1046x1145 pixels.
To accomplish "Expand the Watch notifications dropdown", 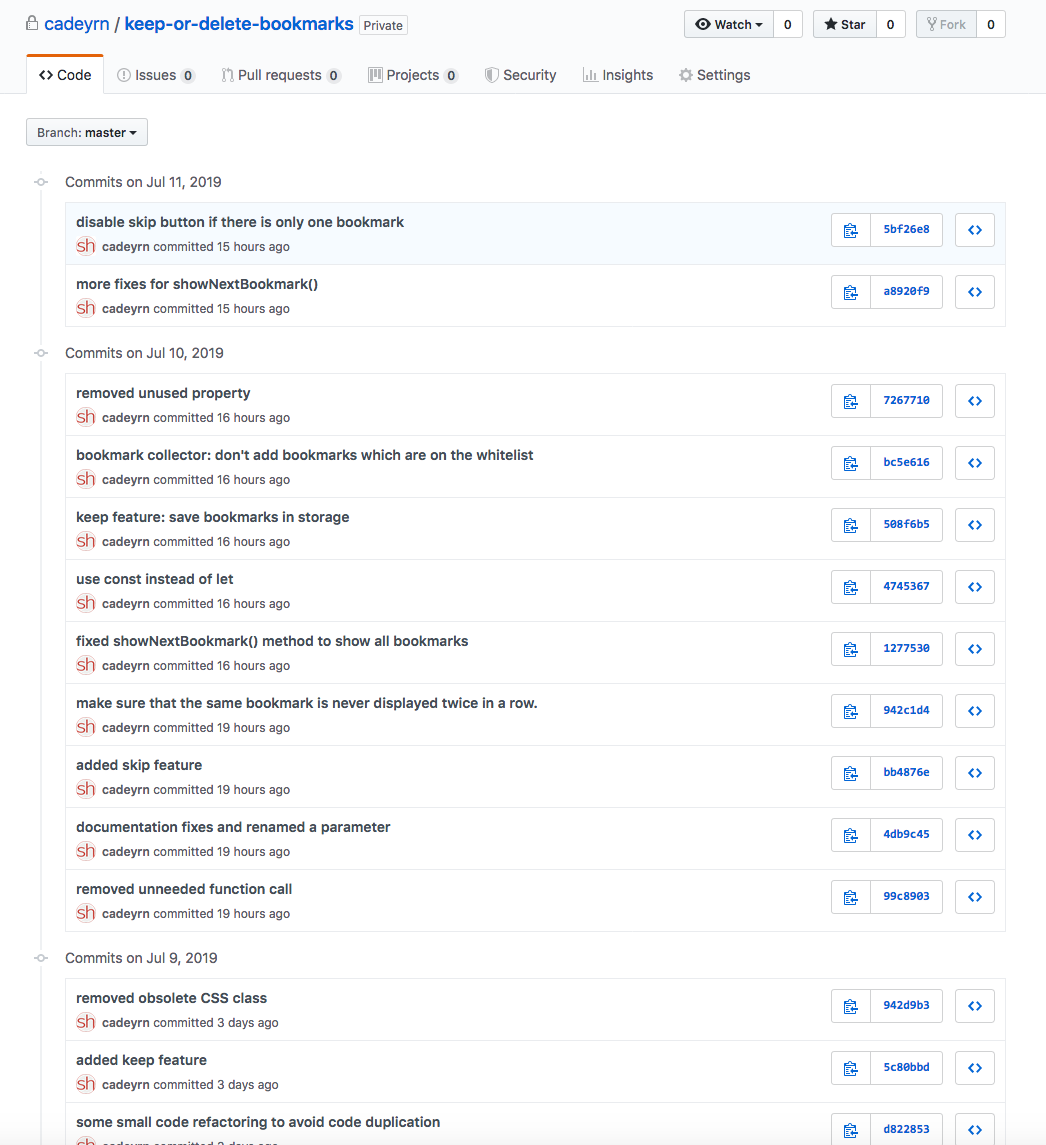I will 729,25.
